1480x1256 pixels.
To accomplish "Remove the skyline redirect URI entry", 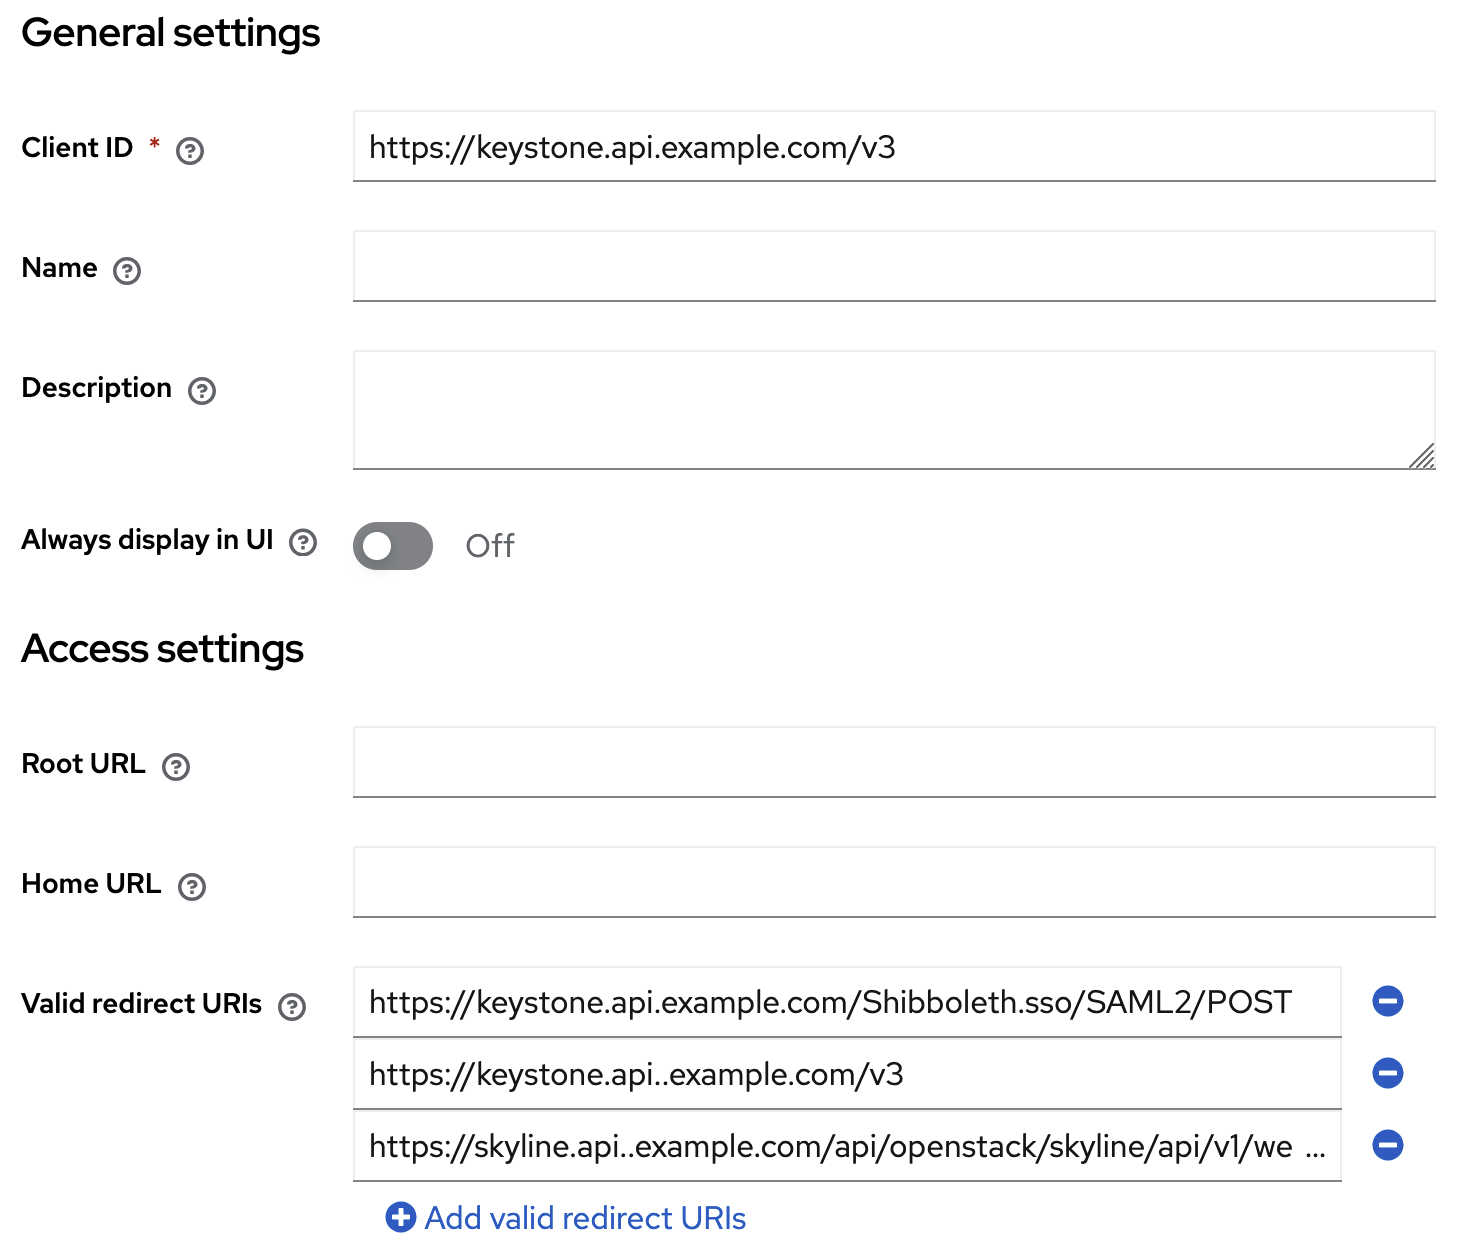I will [1387, 1145].
